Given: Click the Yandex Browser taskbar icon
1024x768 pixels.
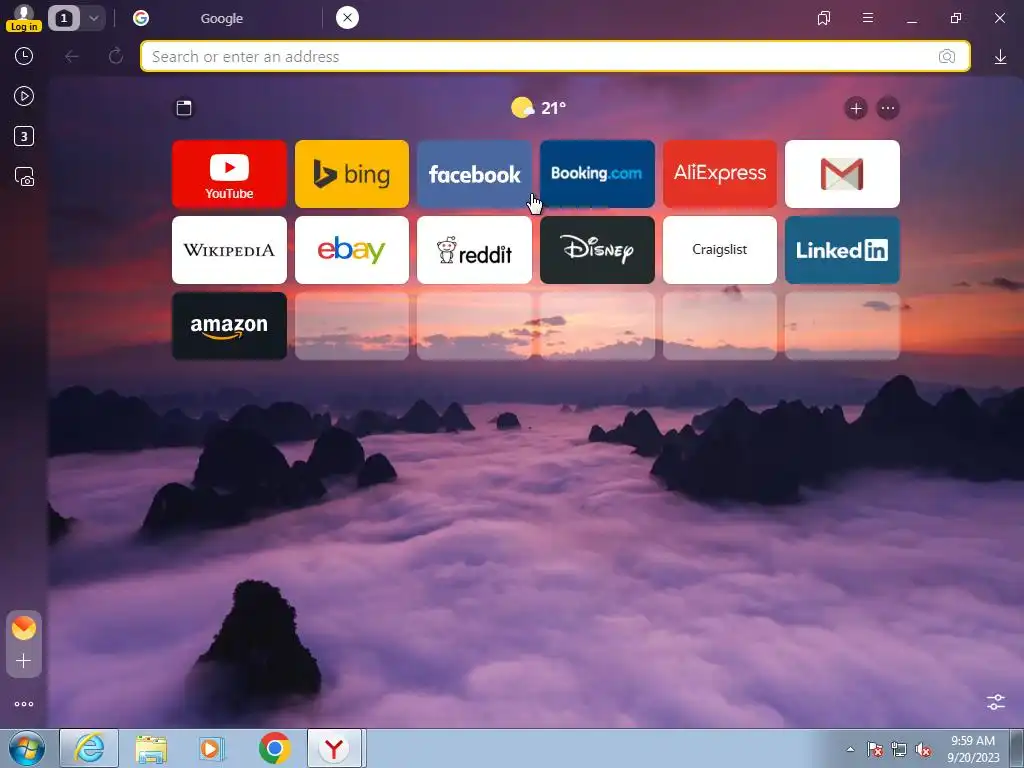Looking at the screenshot, I should point(334,748).
